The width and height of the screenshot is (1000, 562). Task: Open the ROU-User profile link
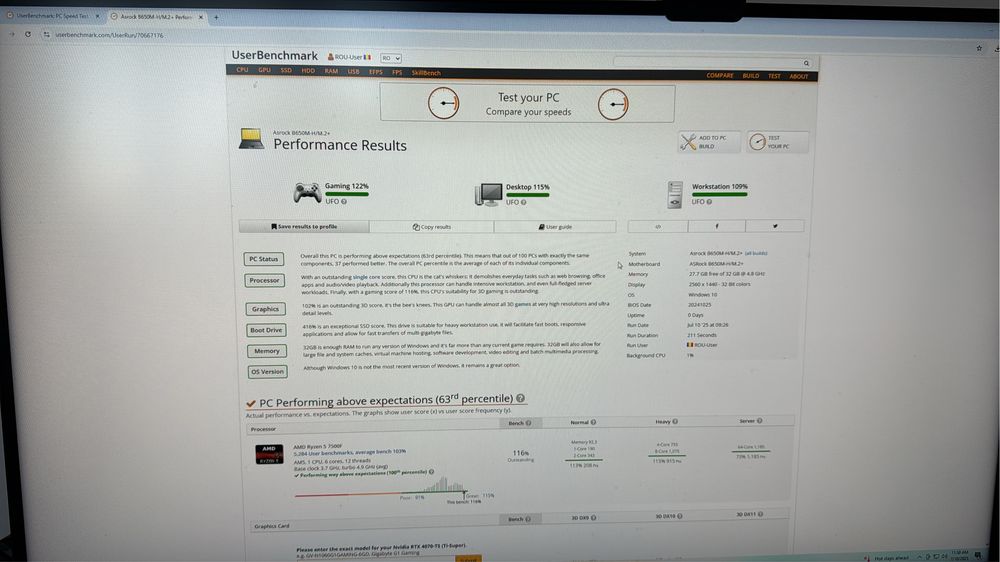(349, 57)
